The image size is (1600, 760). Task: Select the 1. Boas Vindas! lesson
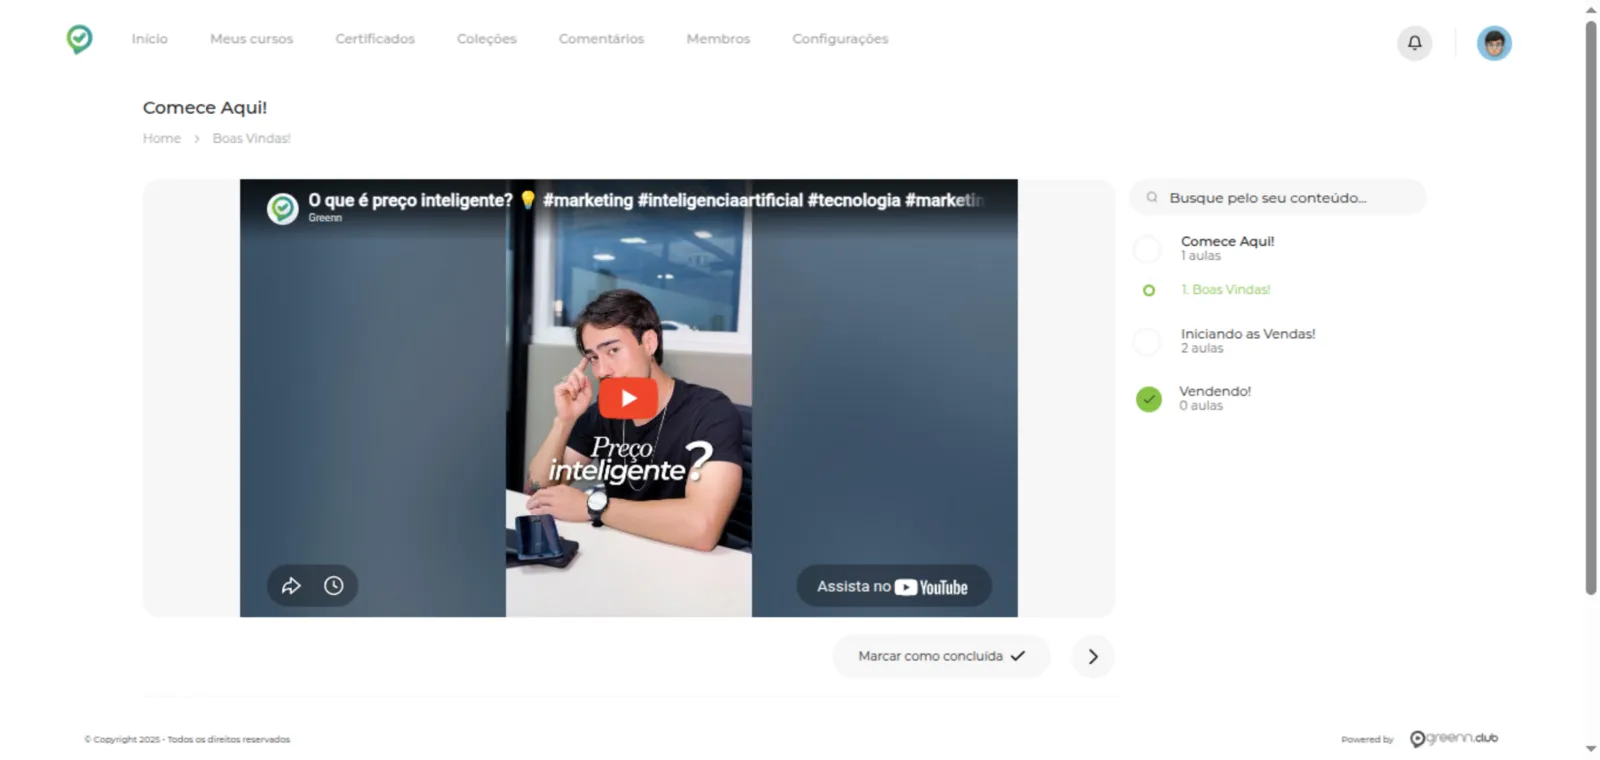pyautogui.click(x=1225, y=290)
